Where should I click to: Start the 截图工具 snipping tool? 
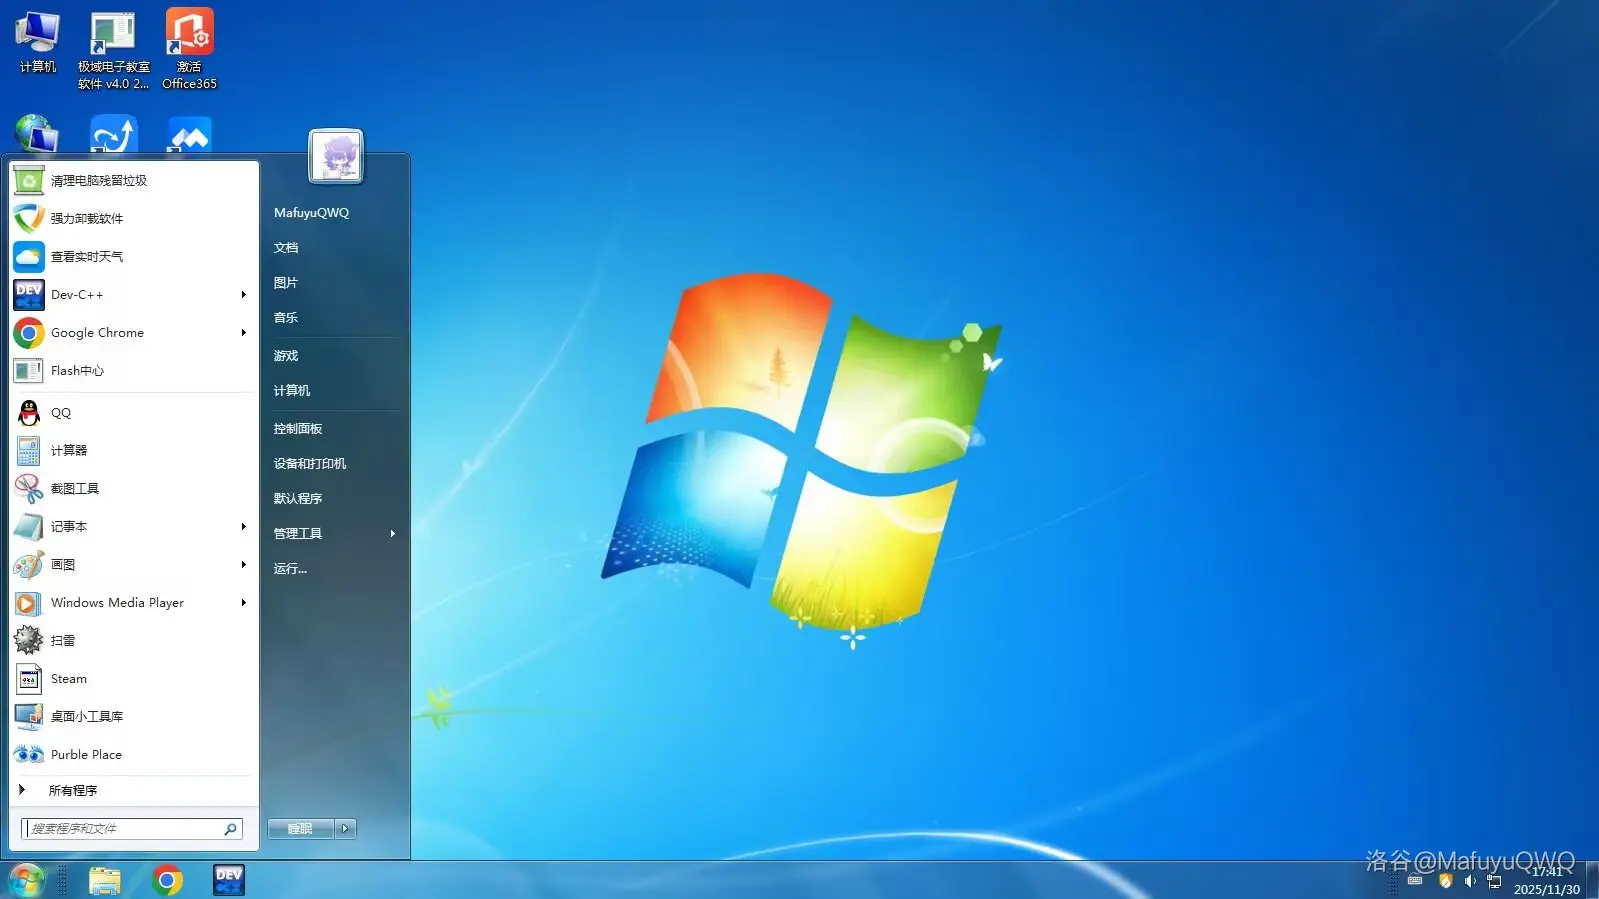(x=134, y=489)
